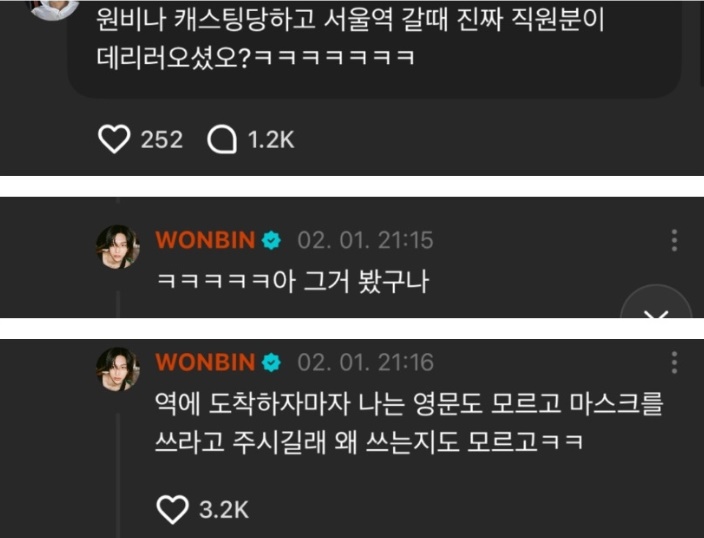Open WONBIN's avatar on the 21:15 reply

tap(118, 247)
